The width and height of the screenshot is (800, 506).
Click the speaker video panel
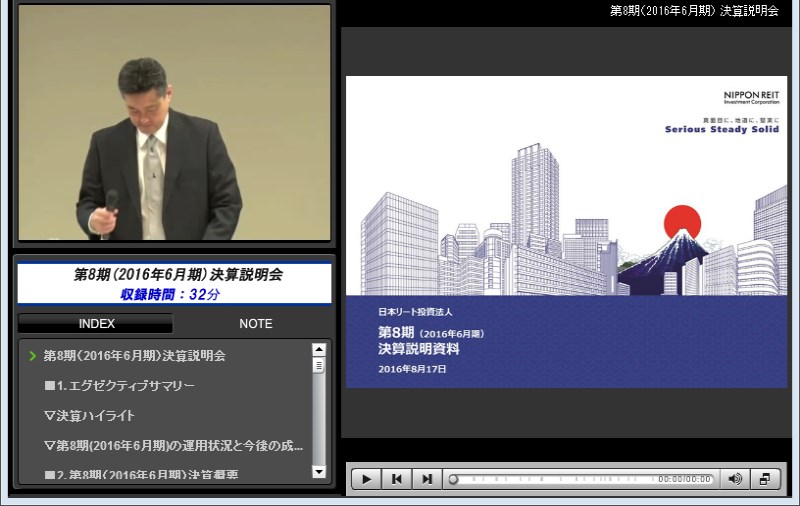tap(174, 122)
